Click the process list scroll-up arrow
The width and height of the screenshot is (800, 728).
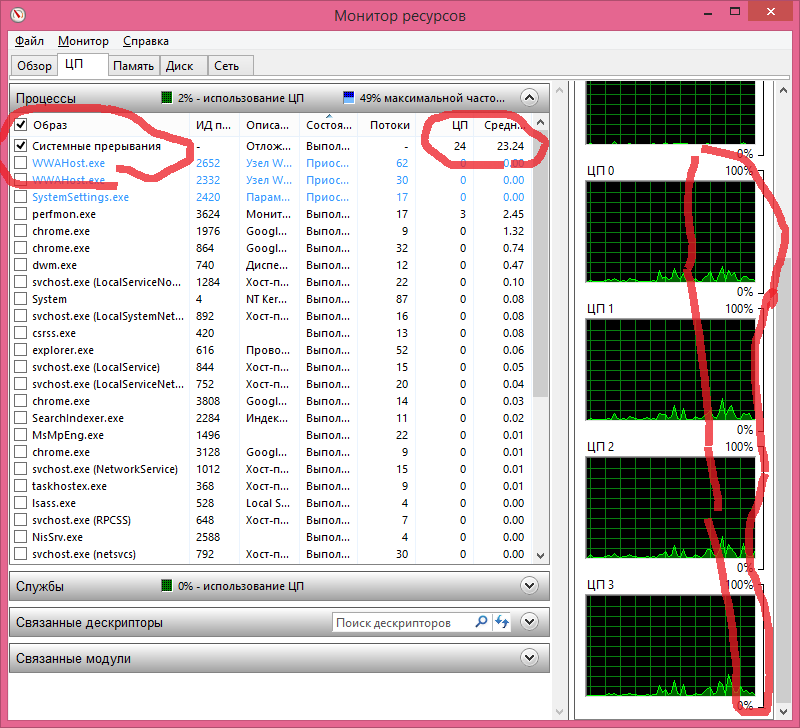(x=541, y=122)
